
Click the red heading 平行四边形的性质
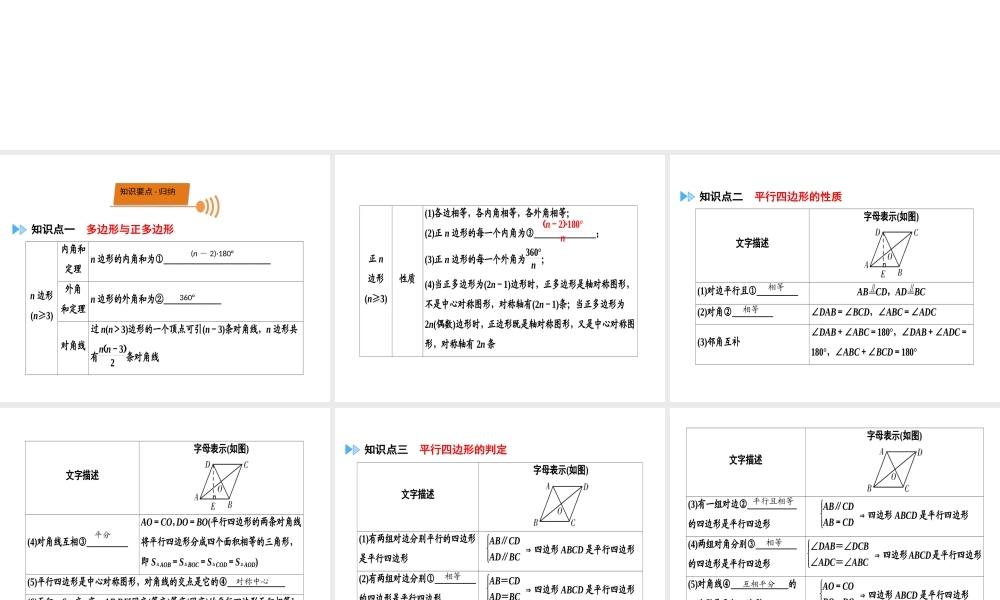(x=798, y=196)
